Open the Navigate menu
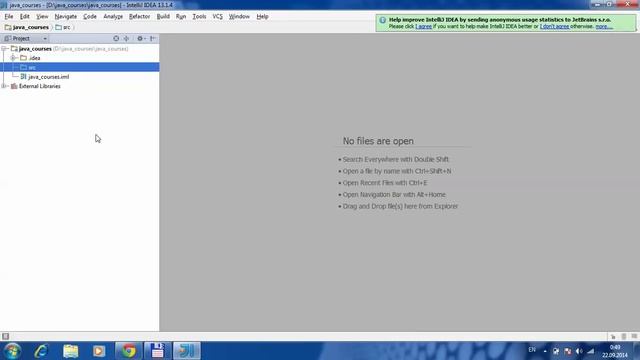This screenshot has width=640, height=360. 66,17
